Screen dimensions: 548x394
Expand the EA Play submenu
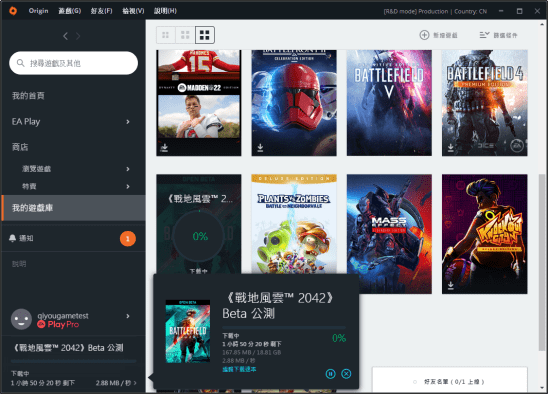128,122
